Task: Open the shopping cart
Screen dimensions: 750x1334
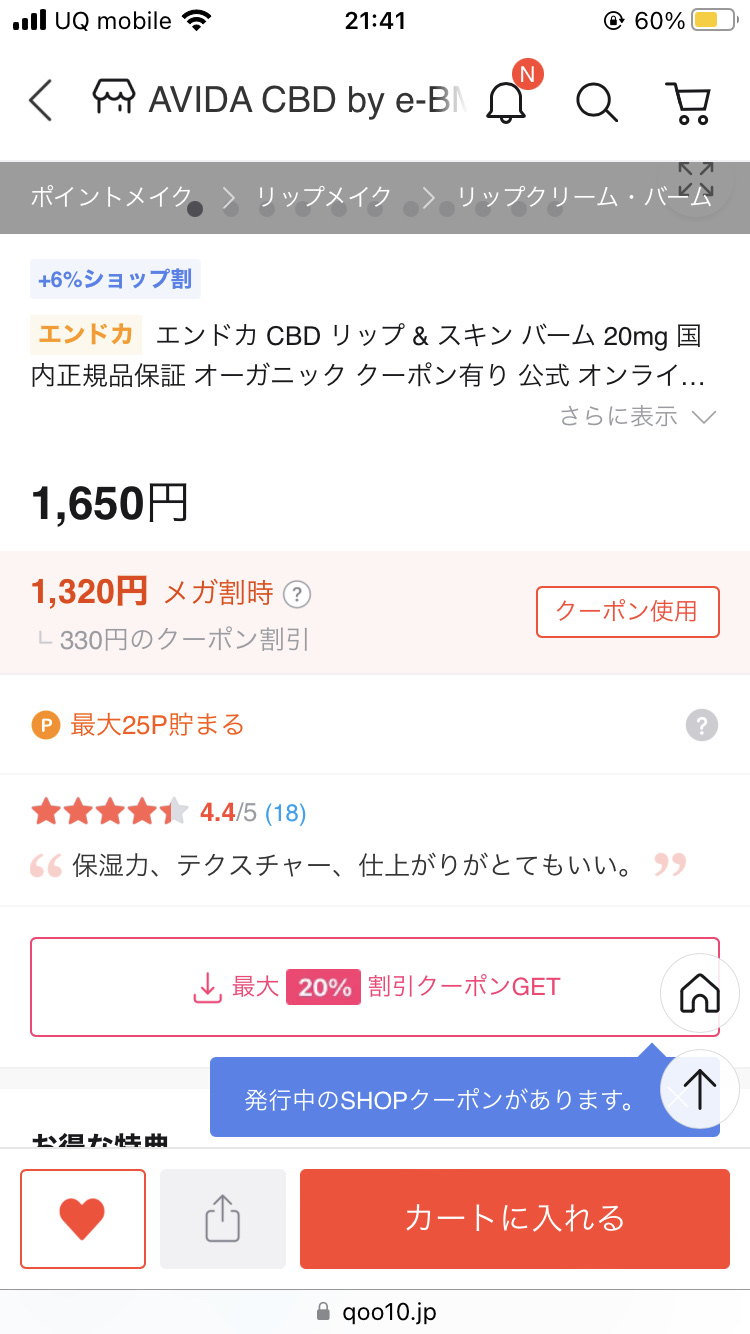Action: (688, 101)
